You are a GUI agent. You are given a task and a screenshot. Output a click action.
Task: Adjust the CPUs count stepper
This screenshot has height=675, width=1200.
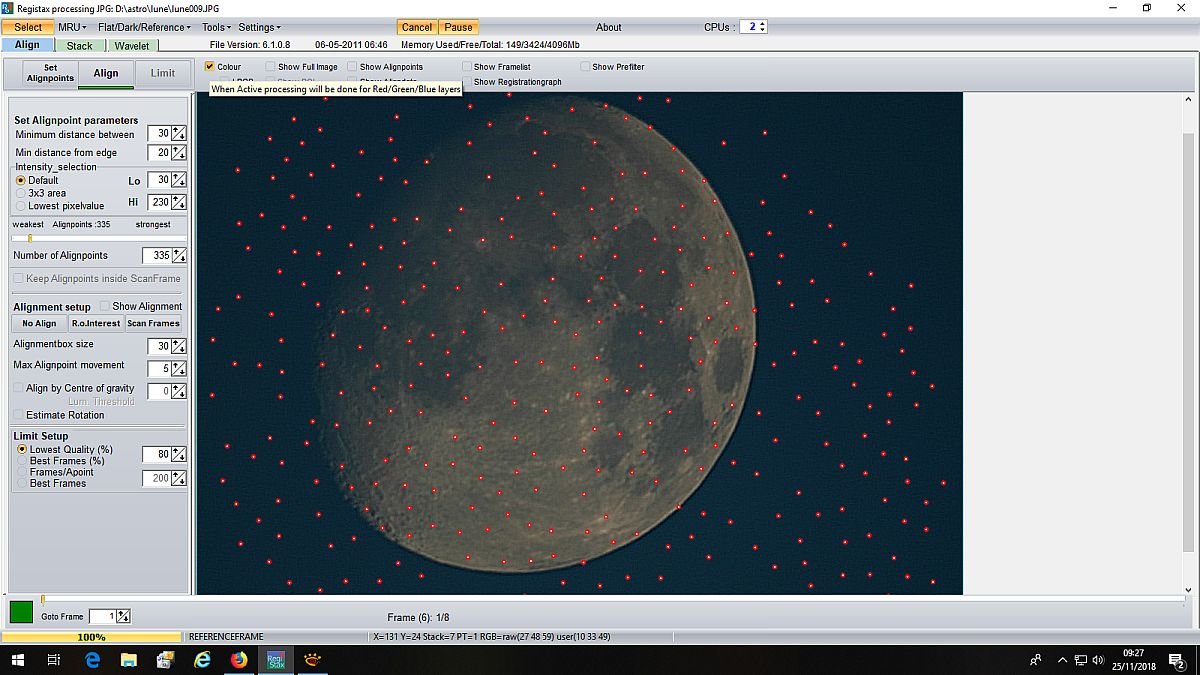coord(763,27)
